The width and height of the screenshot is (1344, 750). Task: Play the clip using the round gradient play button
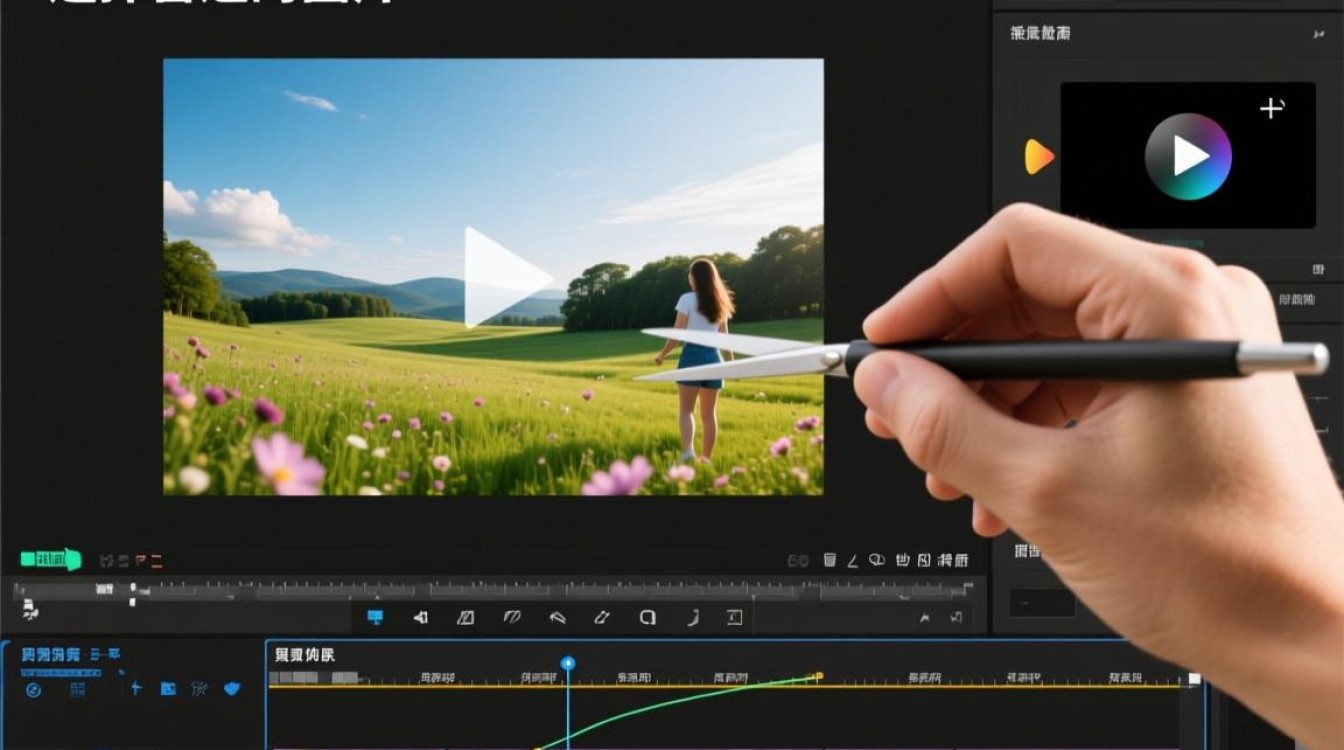point(1188,156)
